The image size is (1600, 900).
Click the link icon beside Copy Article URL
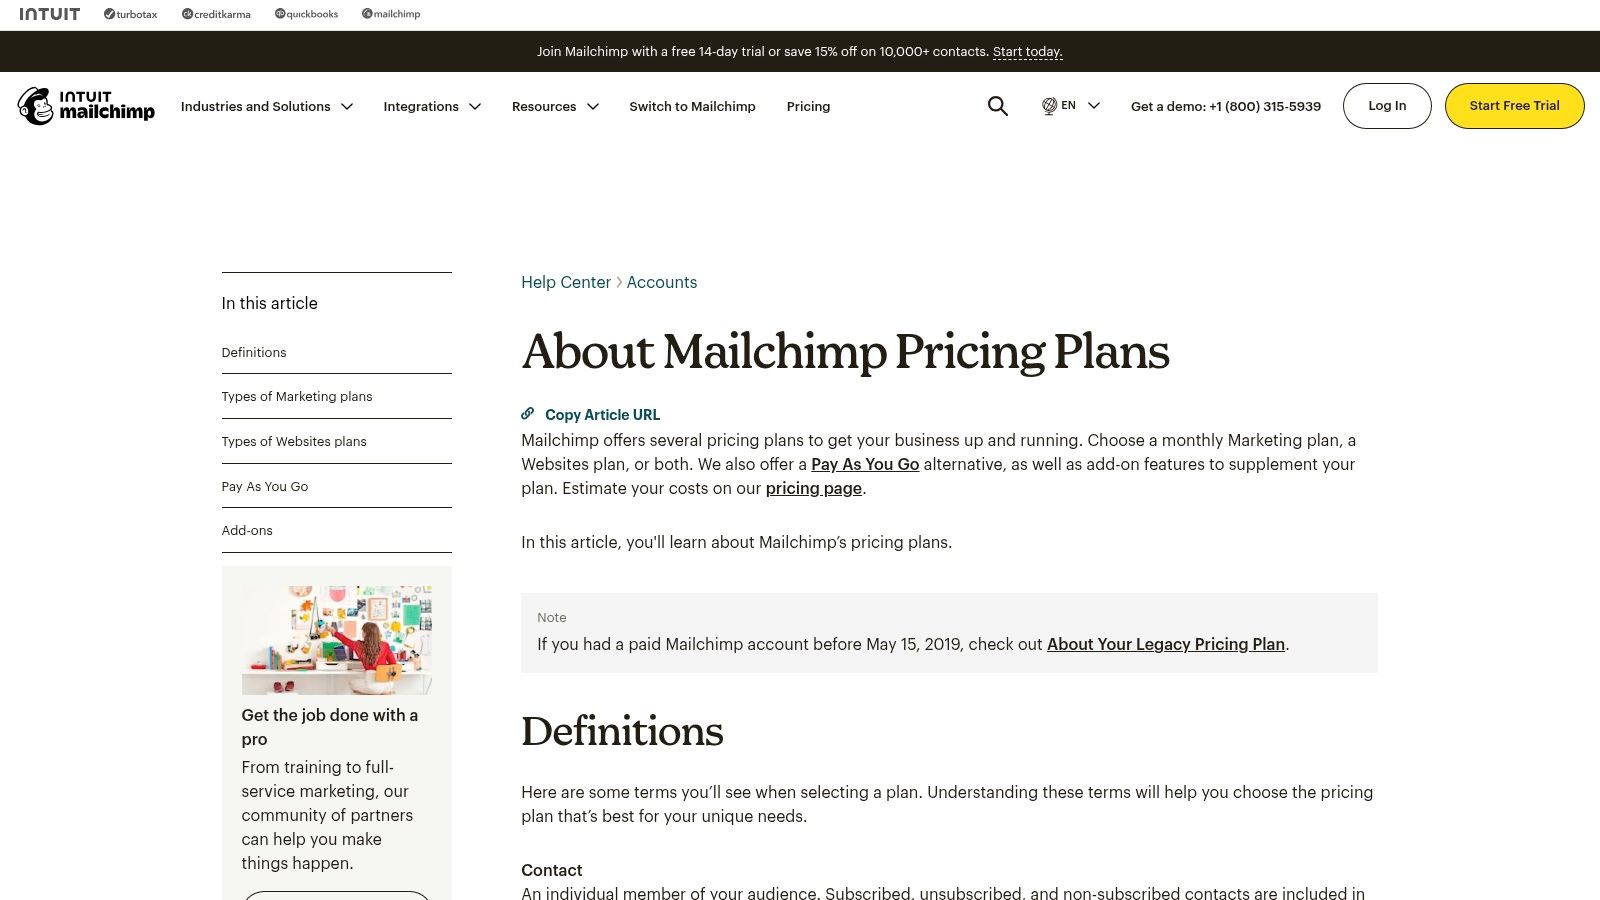pos(527,413)
